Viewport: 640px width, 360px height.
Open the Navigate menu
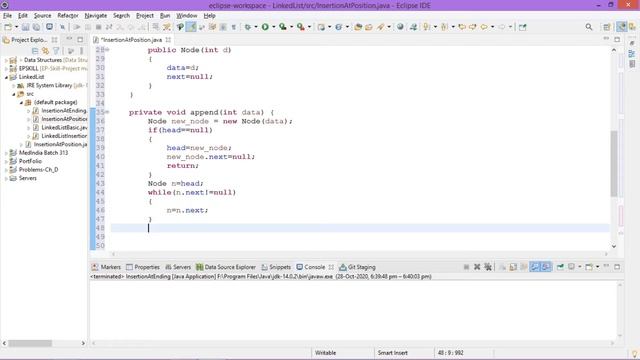pyautogui.click(x=96, y=16)
